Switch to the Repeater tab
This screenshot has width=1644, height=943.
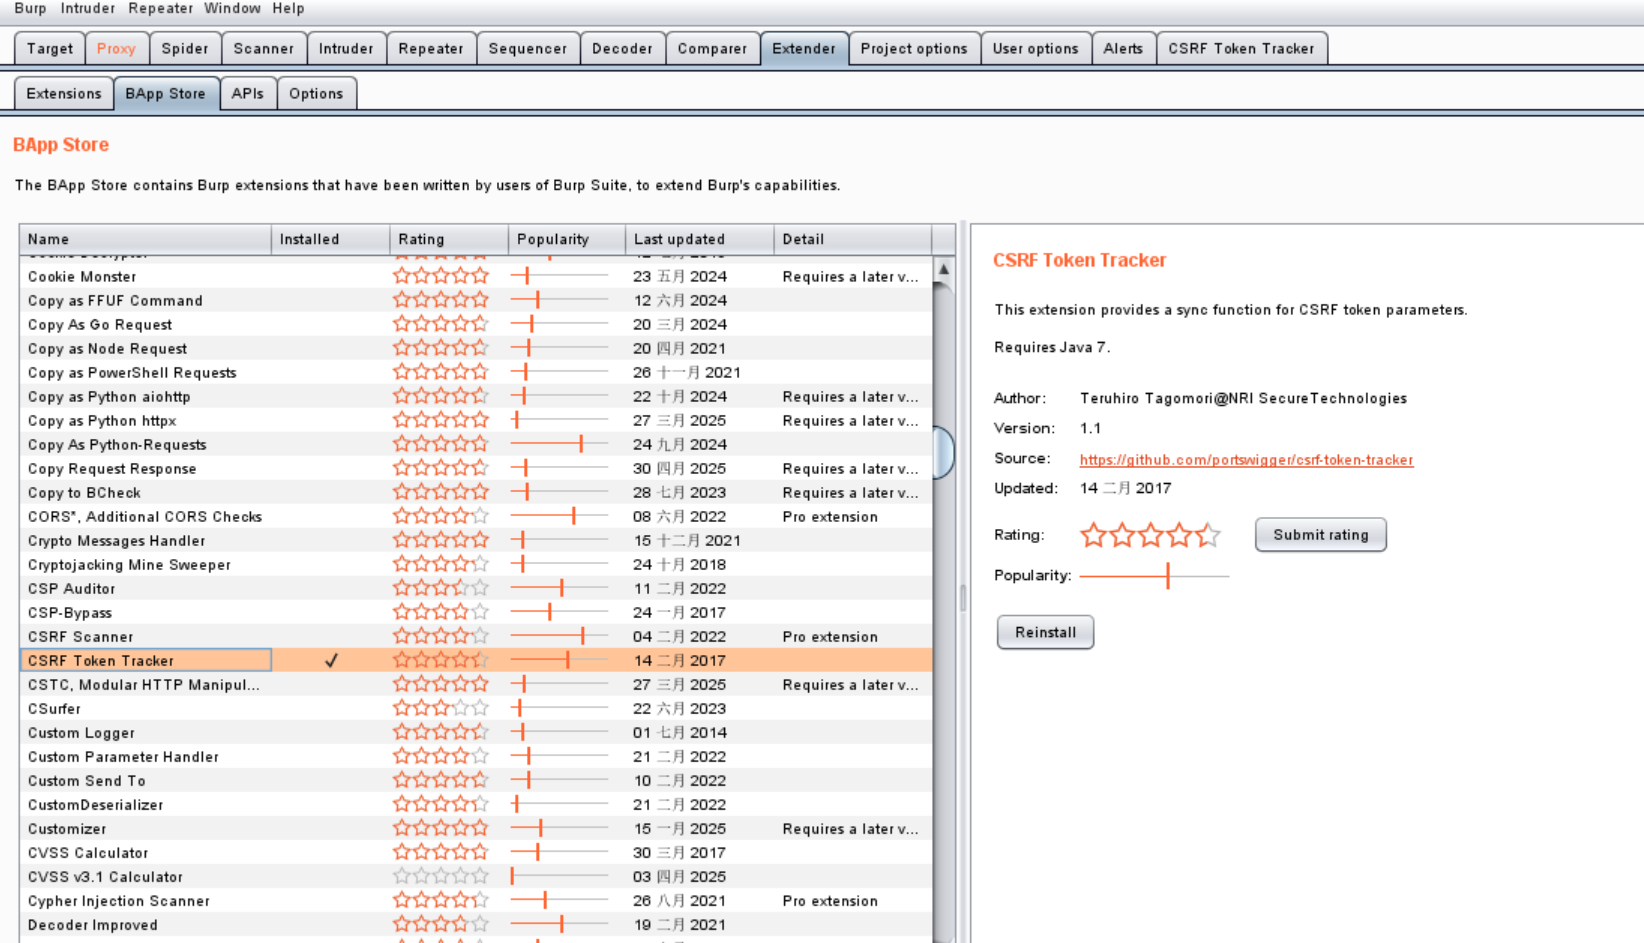click(431, 48)
